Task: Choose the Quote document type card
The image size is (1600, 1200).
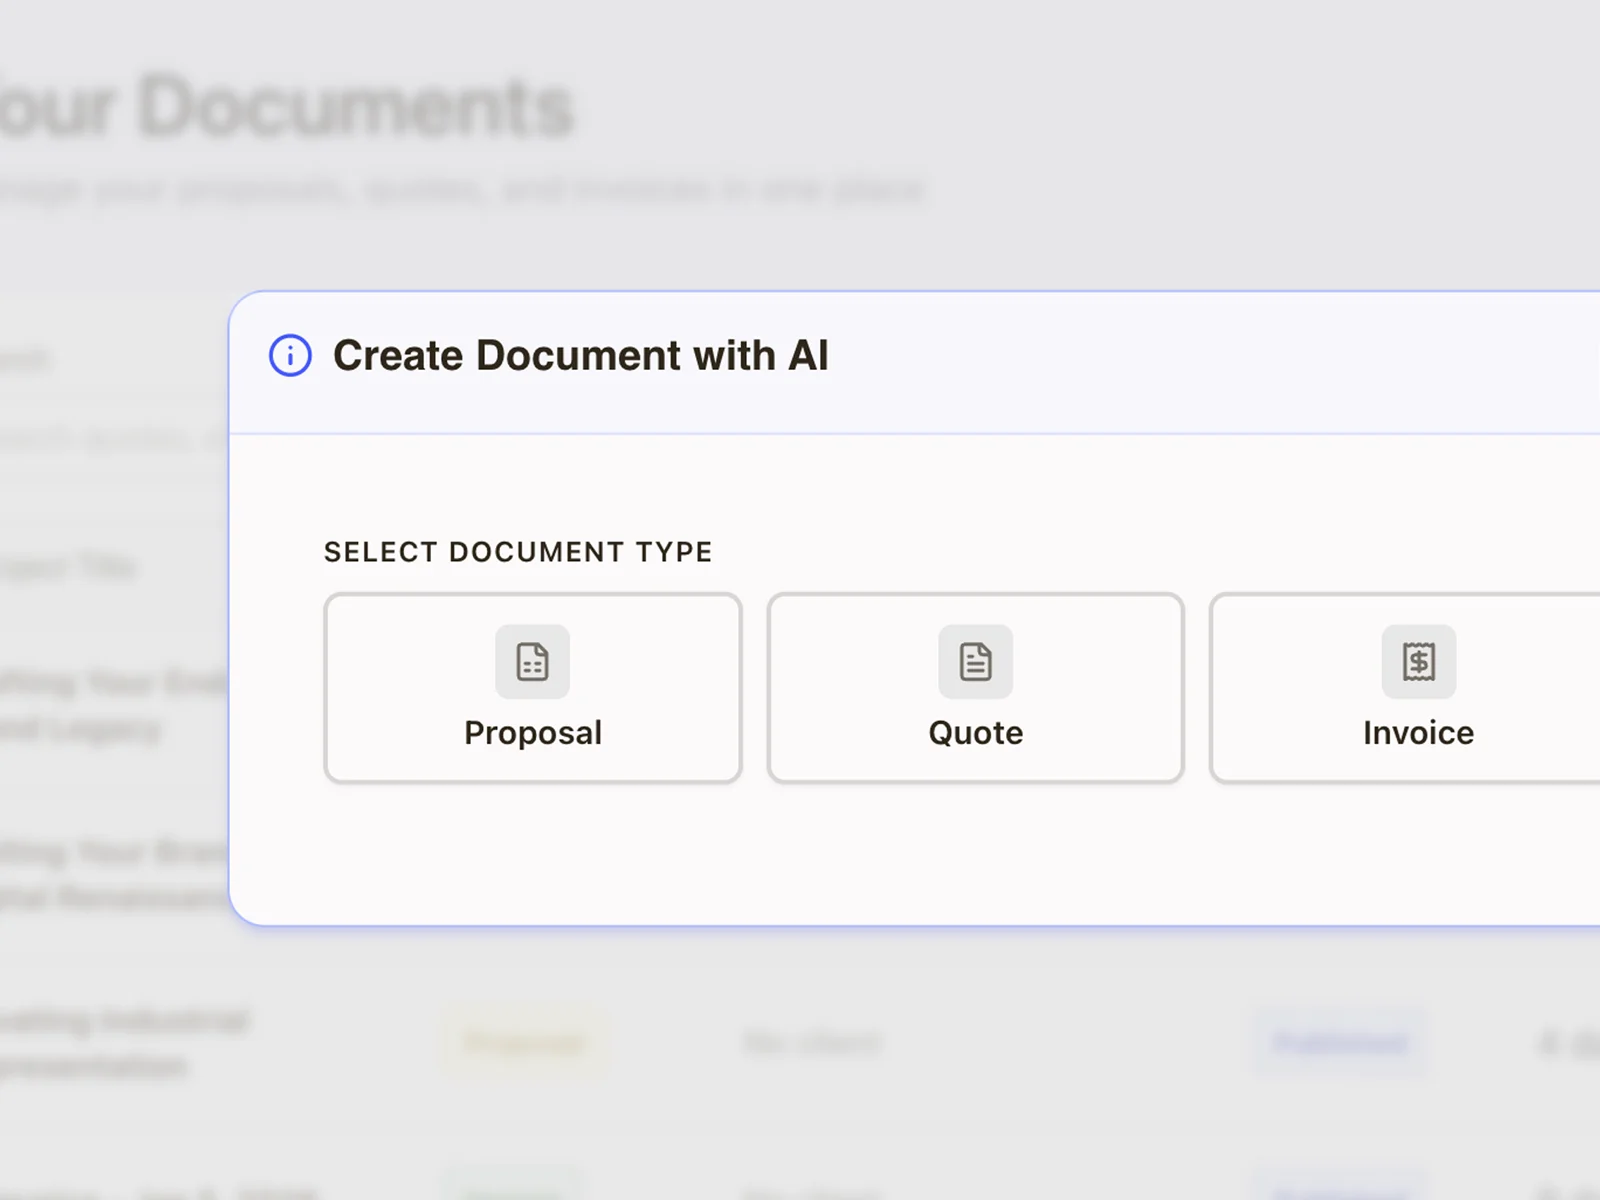Action: (975, 688)
